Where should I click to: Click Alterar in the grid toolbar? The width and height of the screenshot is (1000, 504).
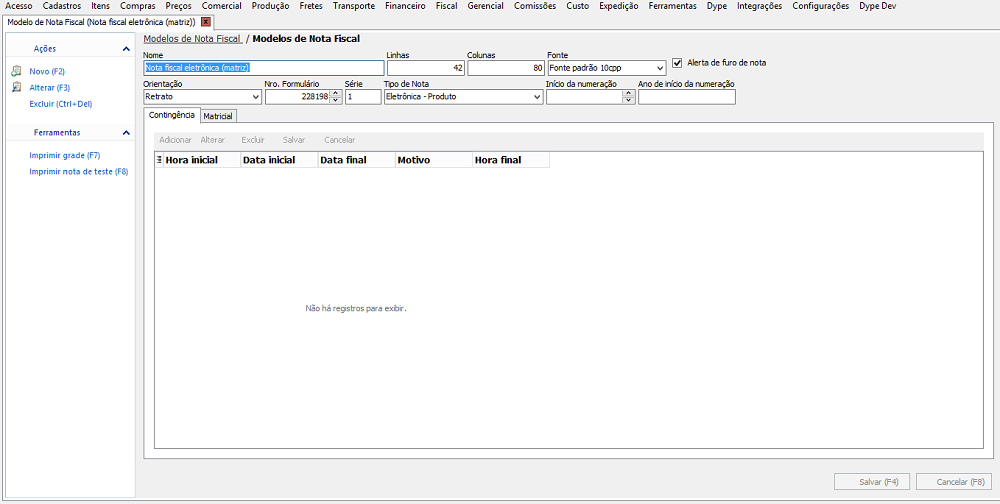[212, 140]
